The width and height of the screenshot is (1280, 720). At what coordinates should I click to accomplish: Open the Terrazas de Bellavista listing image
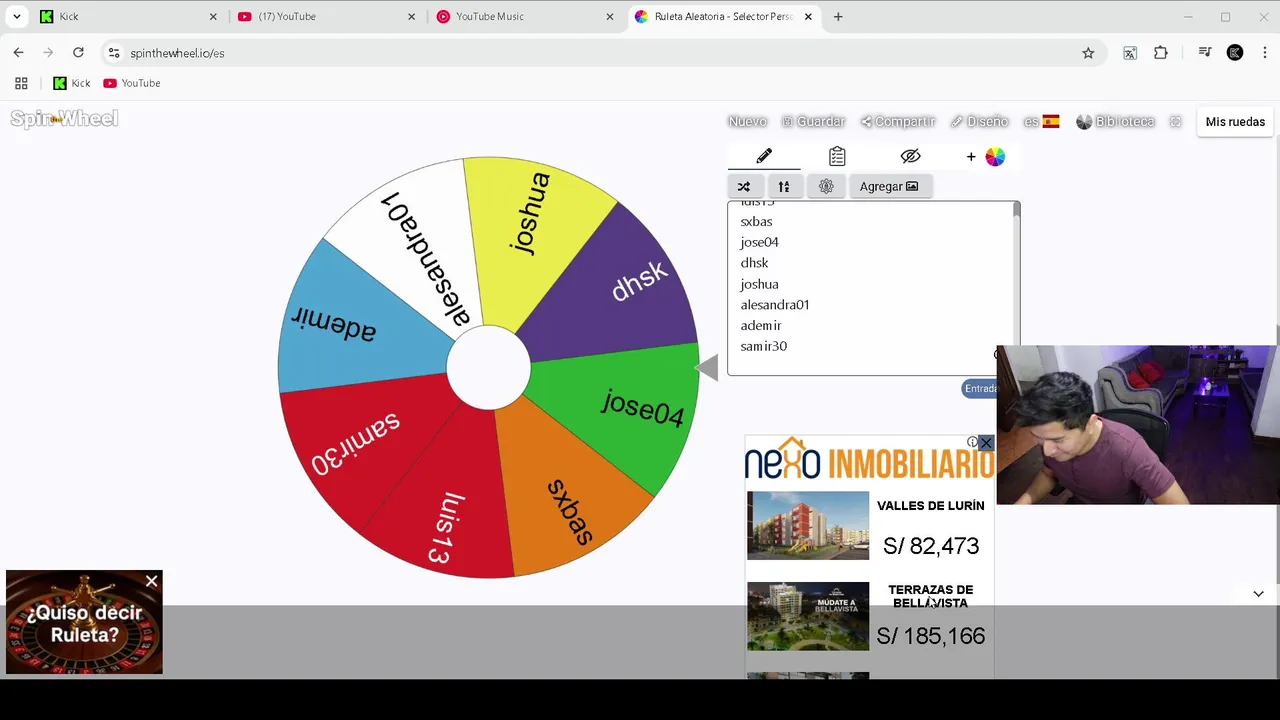point(808,616)
